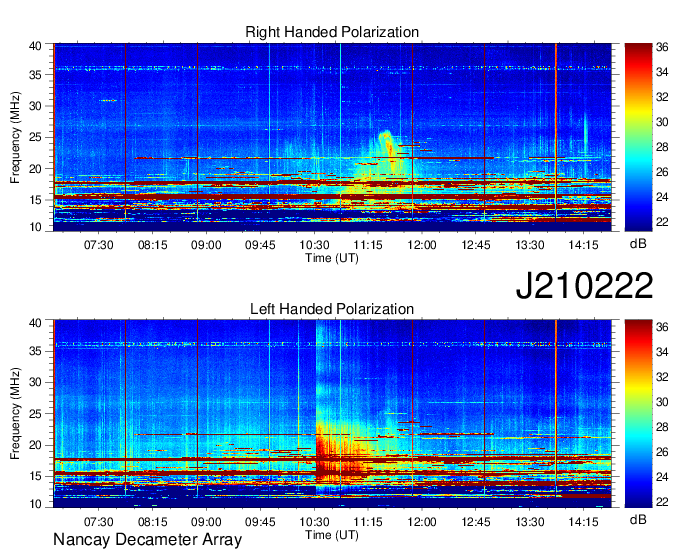Click the 09:00 time tick of the Right Handed plot
The image size is (680, 552).
click(x=206, y=245)
